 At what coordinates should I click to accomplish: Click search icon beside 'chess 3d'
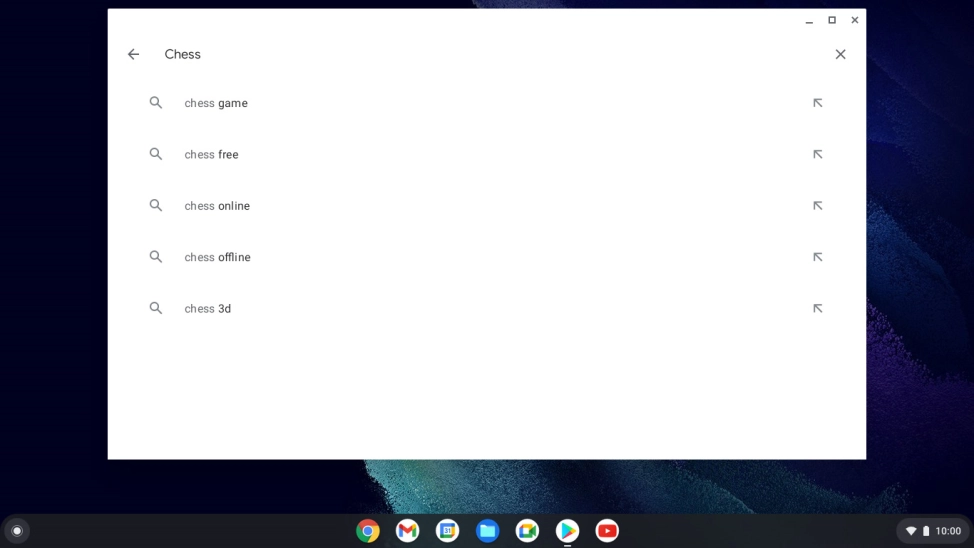pos(156,308)
